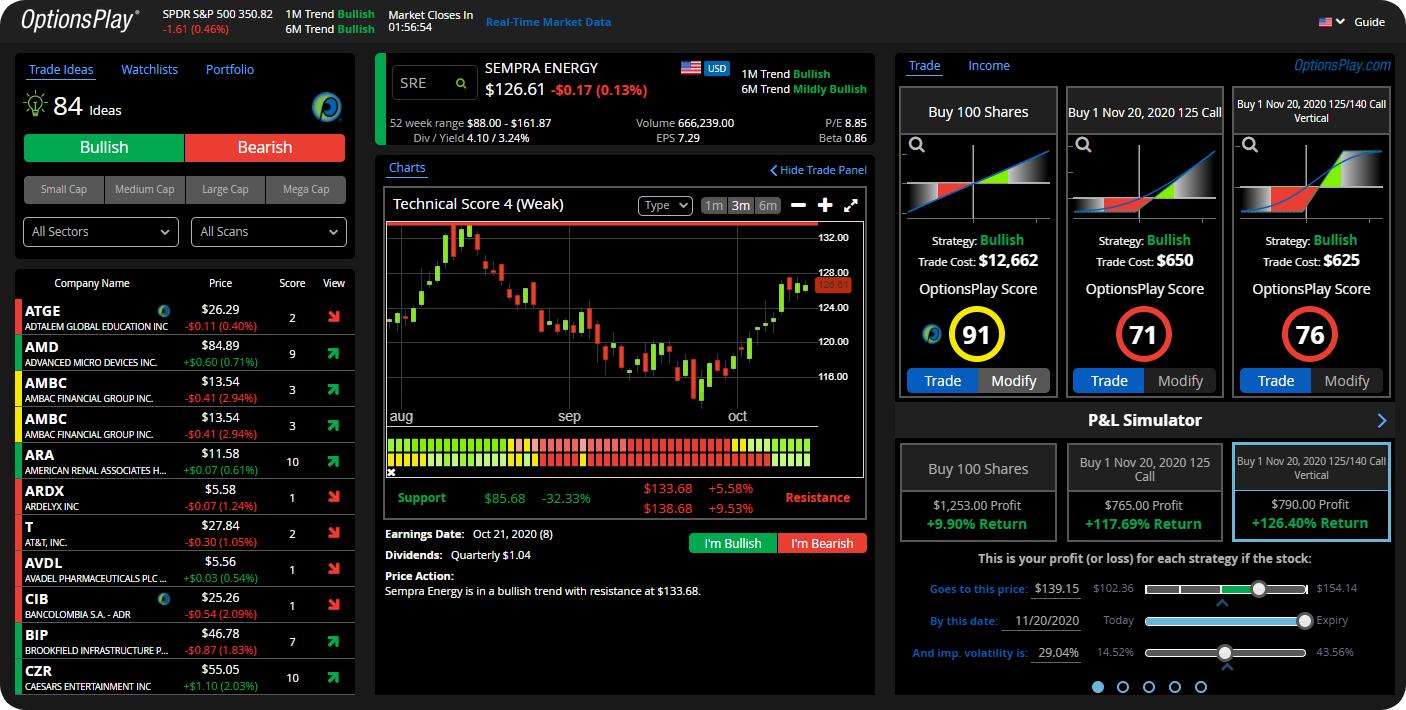Toggle the Bullish ideas filter

point(104,148)
